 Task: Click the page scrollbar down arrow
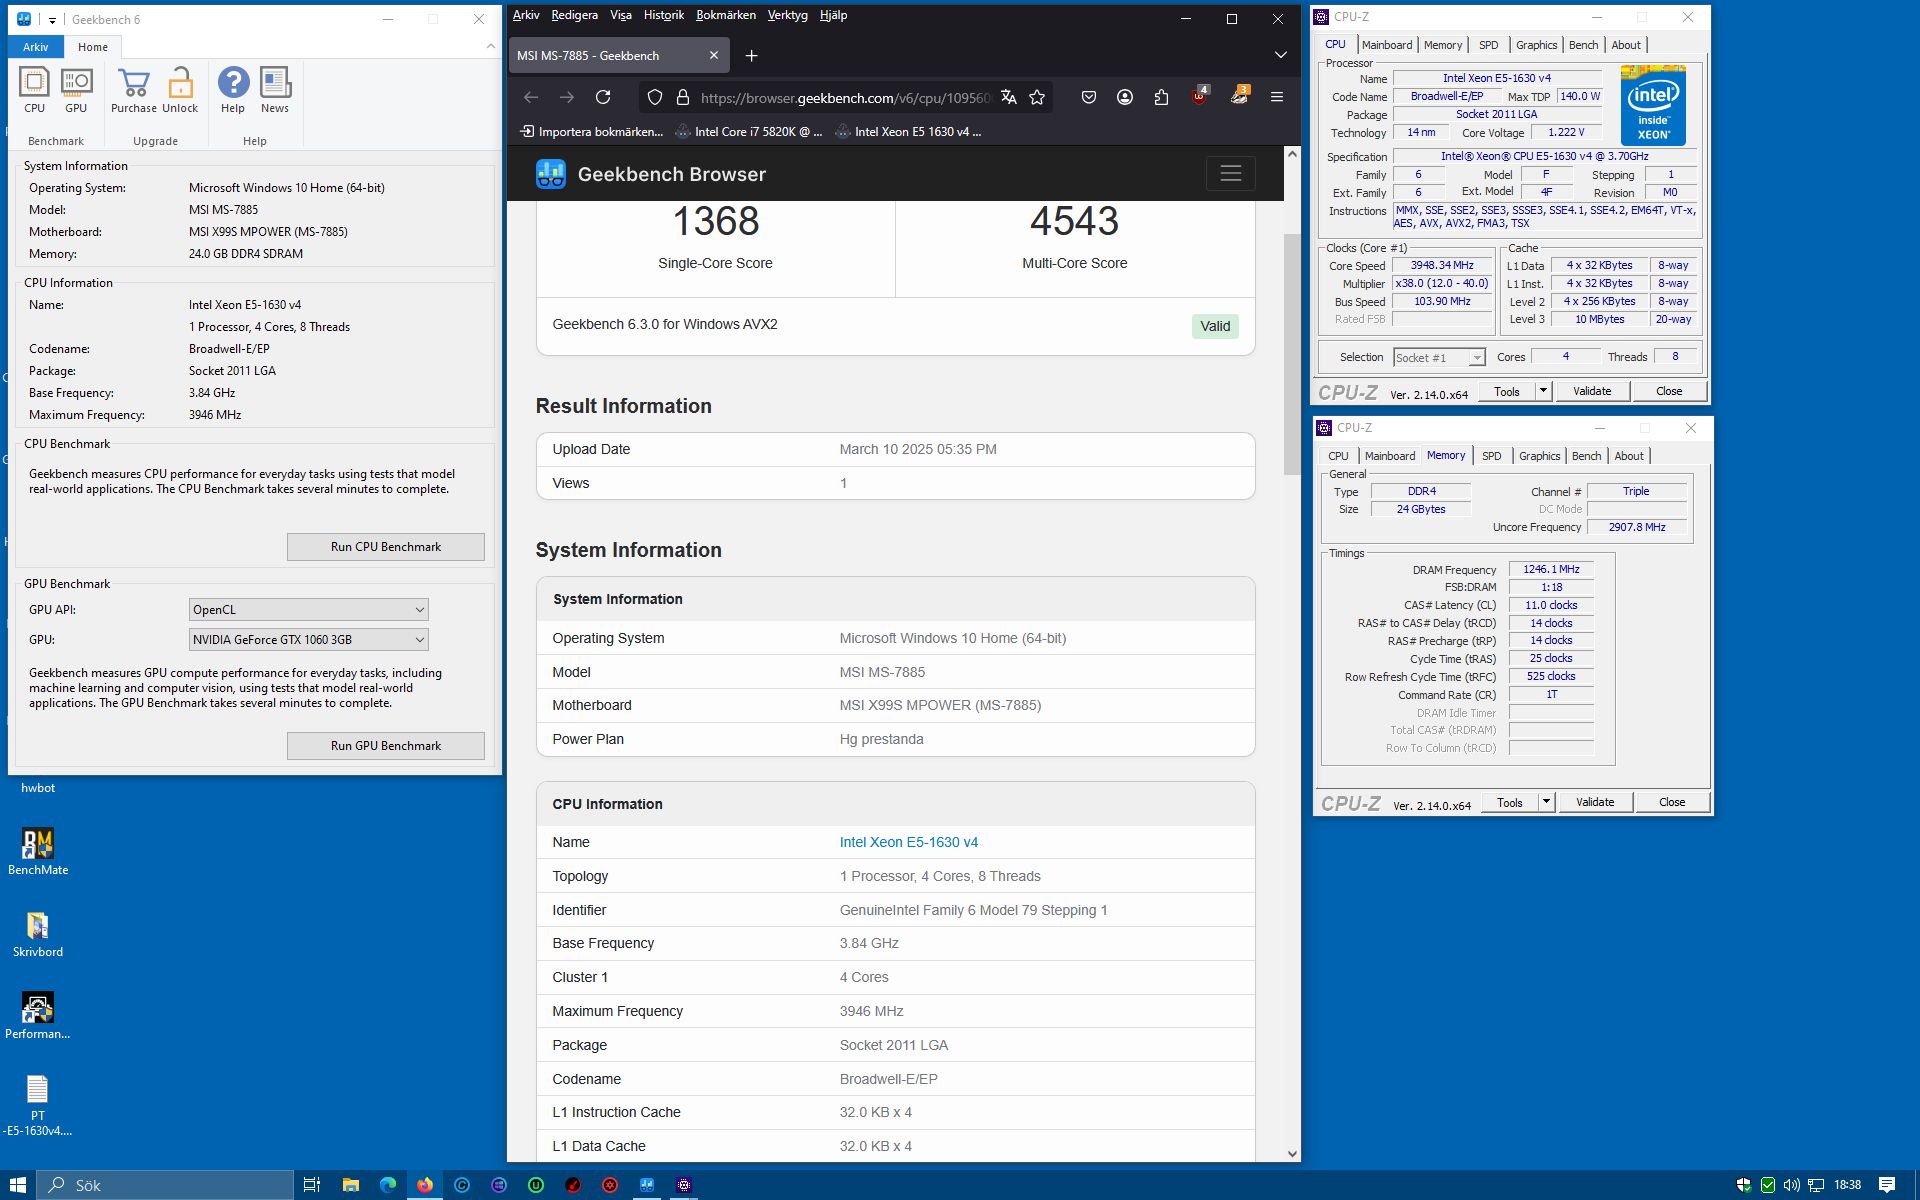1292,1153
